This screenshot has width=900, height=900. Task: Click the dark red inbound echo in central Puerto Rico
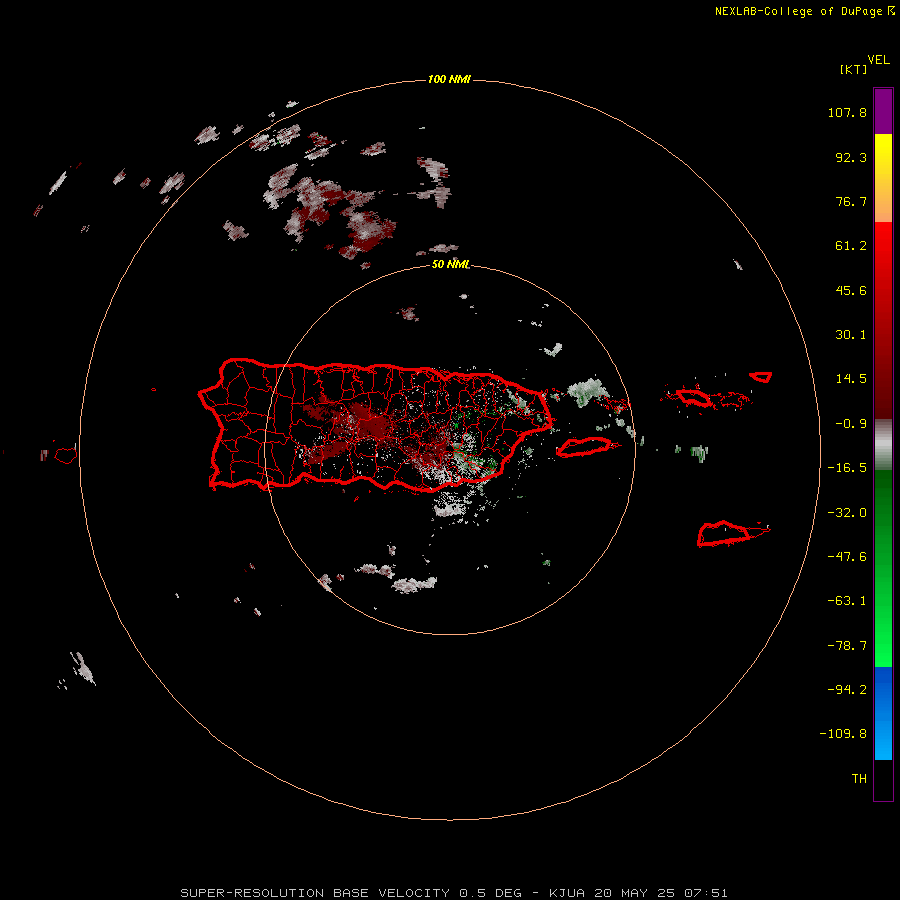click(370, 424)
